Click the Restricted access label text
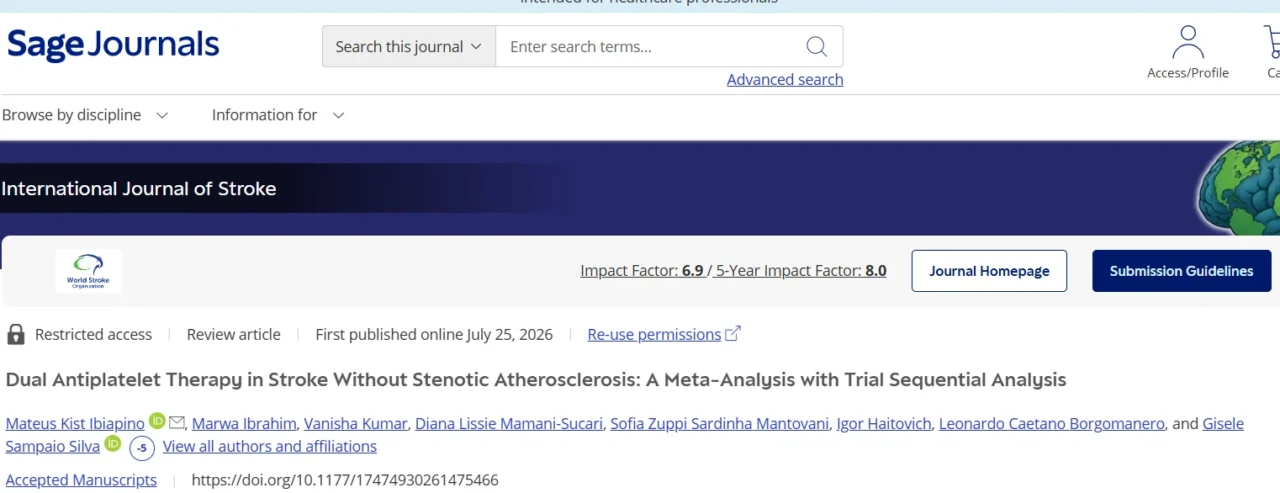The width and height of the screenshot is (1280, 493). pyautogui.click(x=94, y=335)
